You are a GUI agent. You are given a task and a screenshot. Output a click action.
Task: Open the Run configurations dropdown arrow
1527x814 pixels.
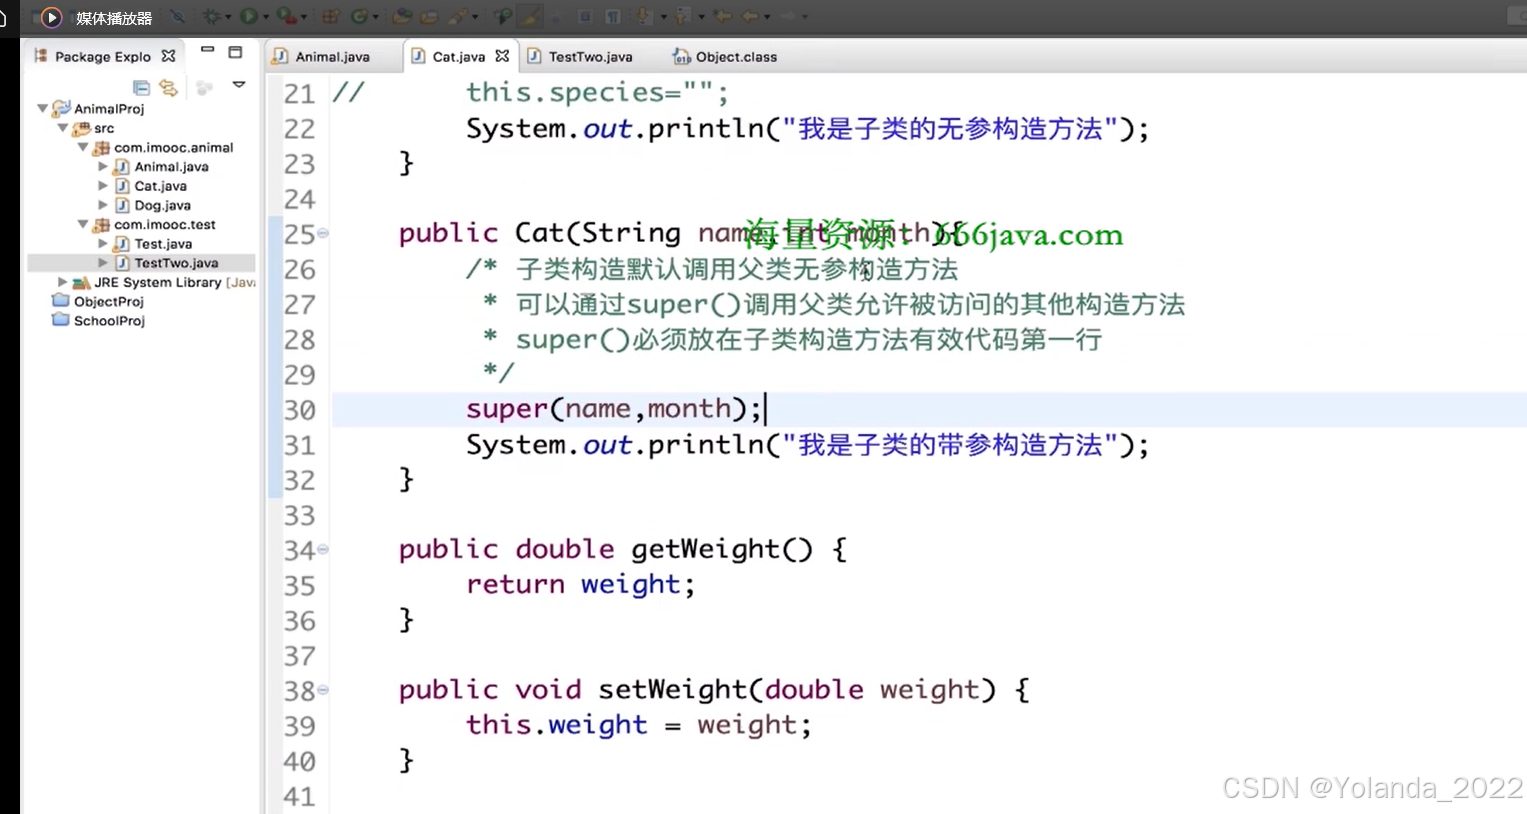pyautogui.click(x=266, y=17)
